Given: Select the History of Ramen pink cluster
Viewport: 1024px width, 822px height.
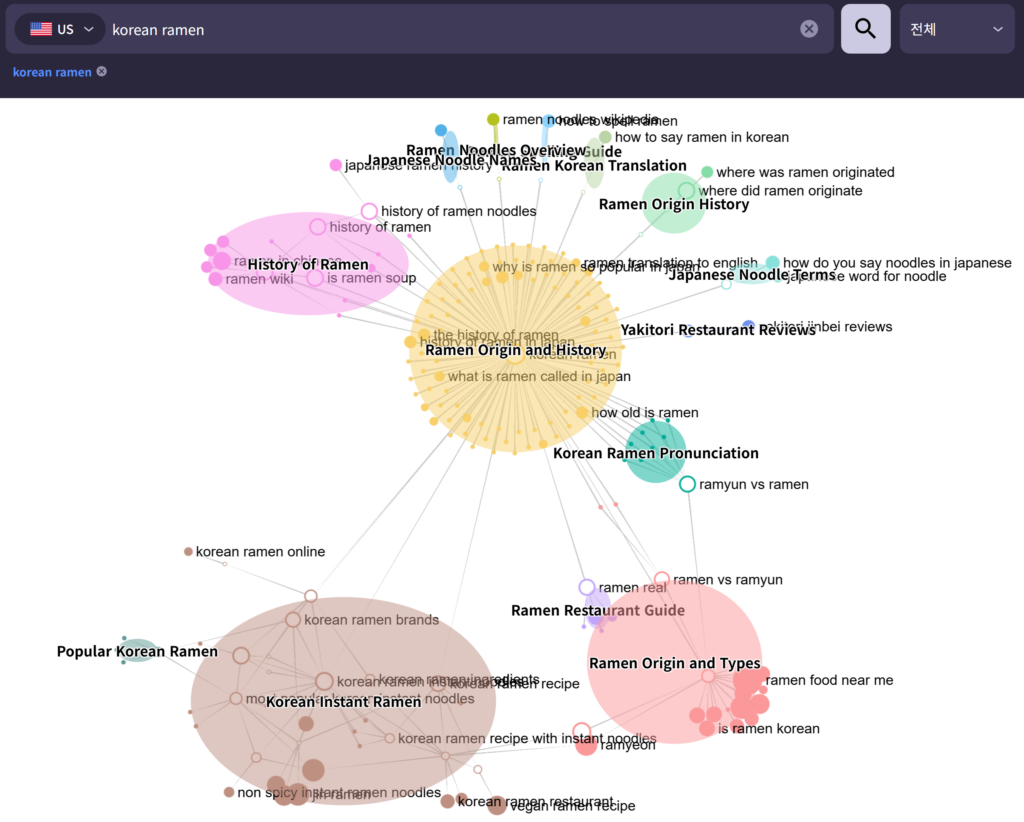Looking at the screenshot, I should click(308, 264).
